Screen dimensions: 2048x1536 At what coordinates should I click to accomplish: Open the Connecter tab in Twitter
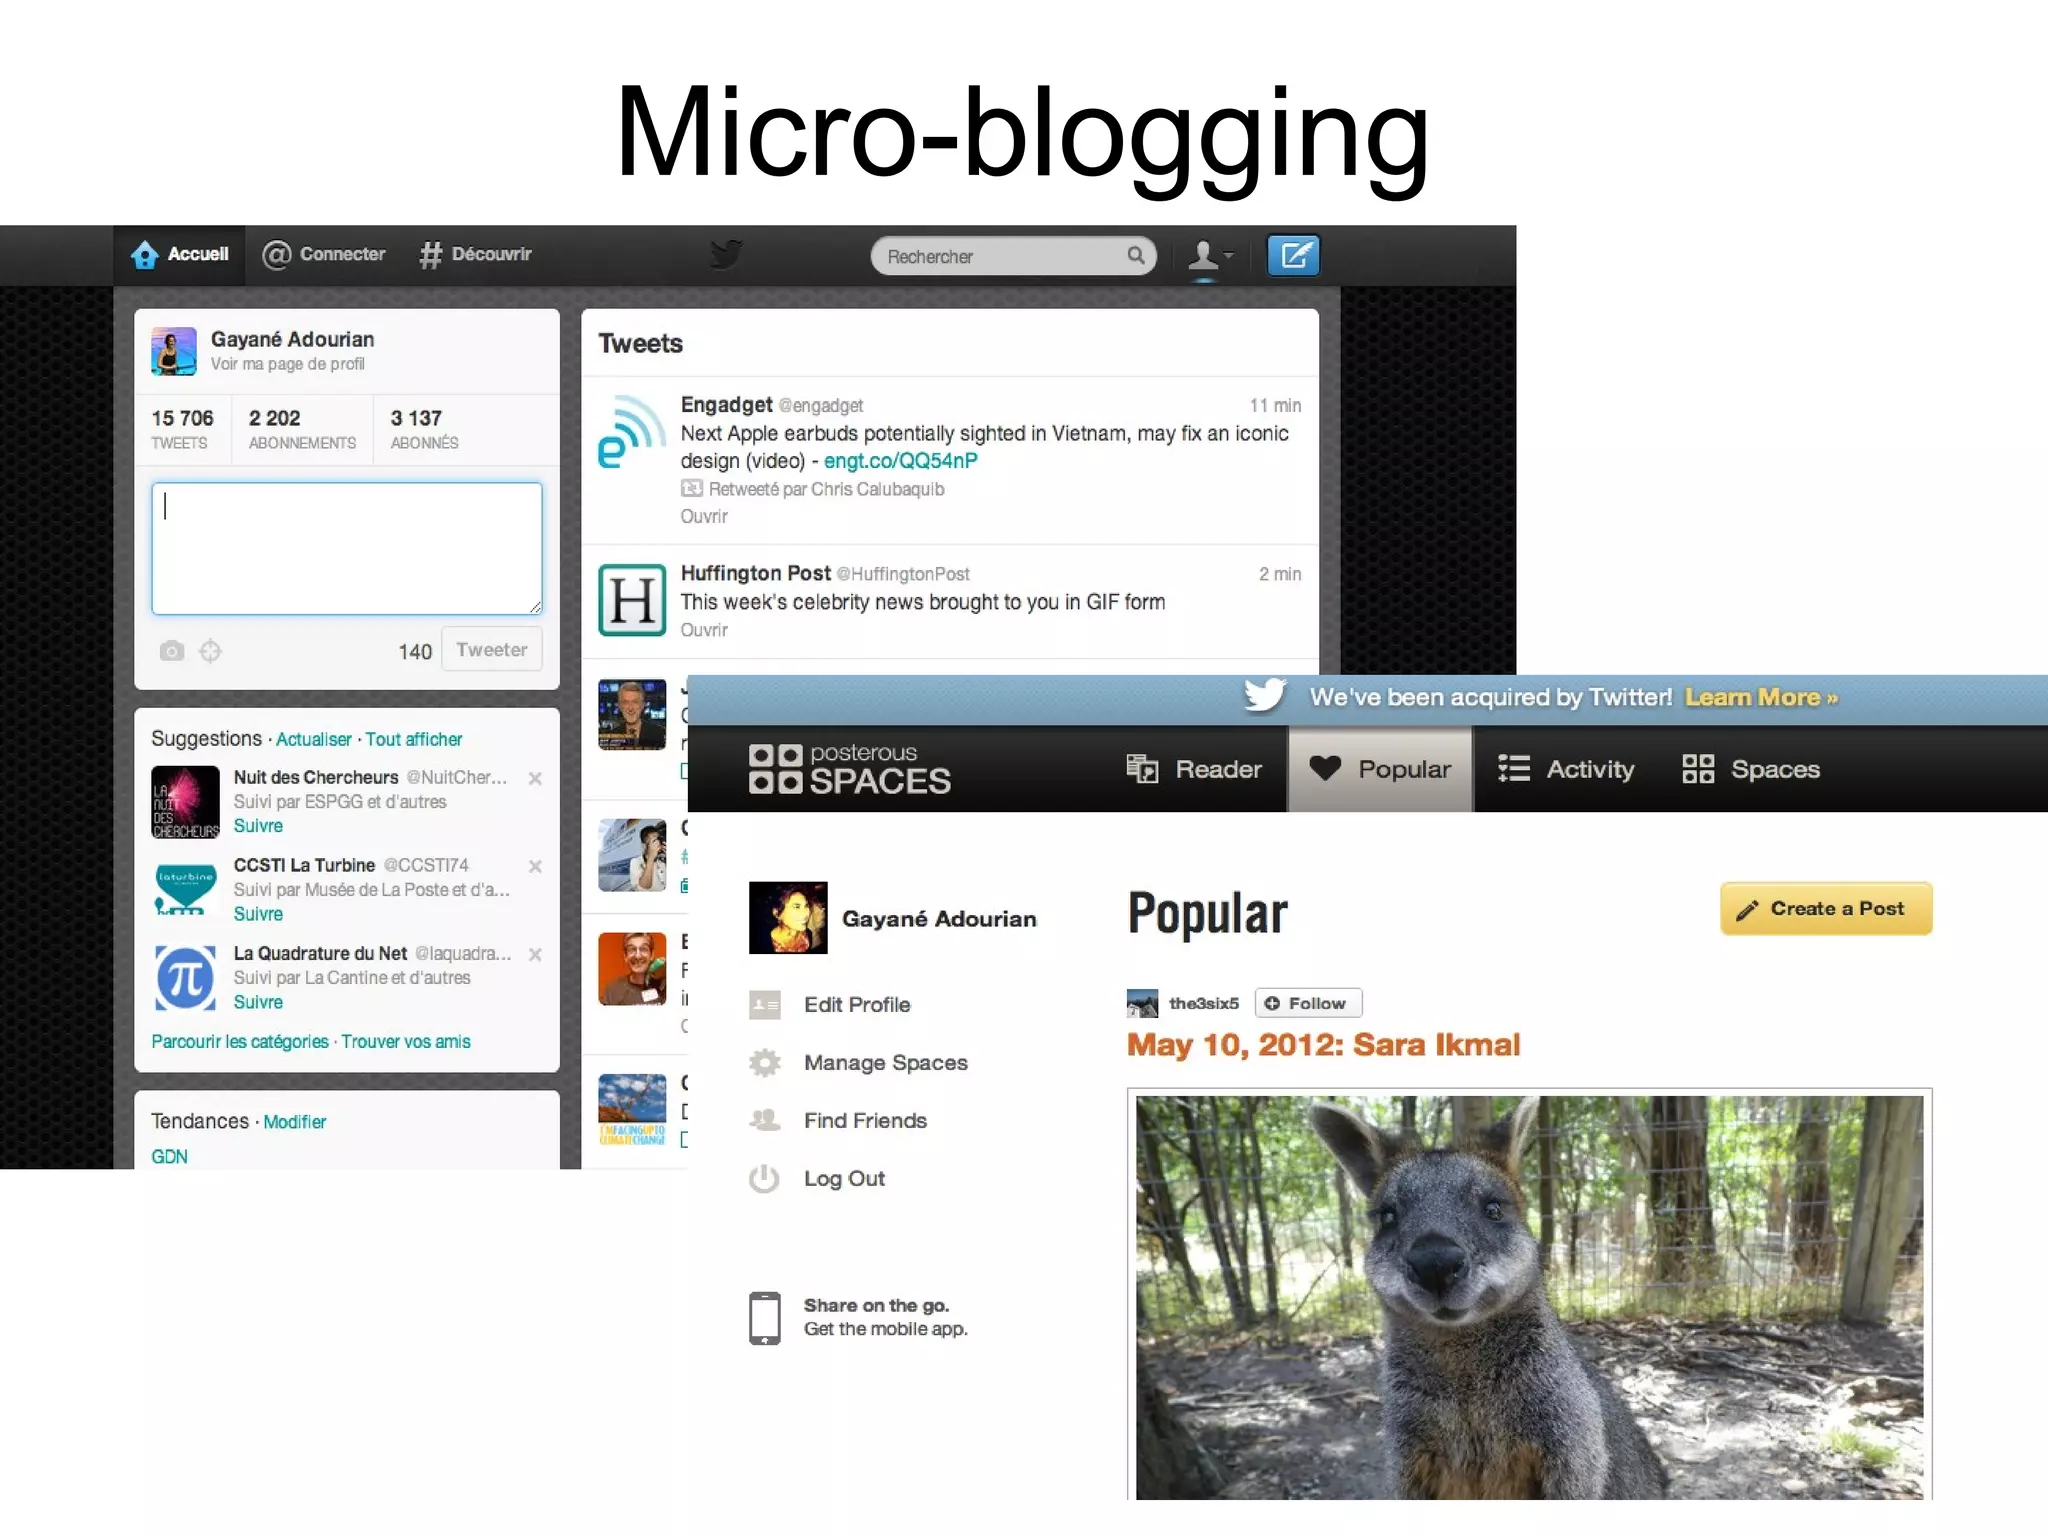point(323,255)
